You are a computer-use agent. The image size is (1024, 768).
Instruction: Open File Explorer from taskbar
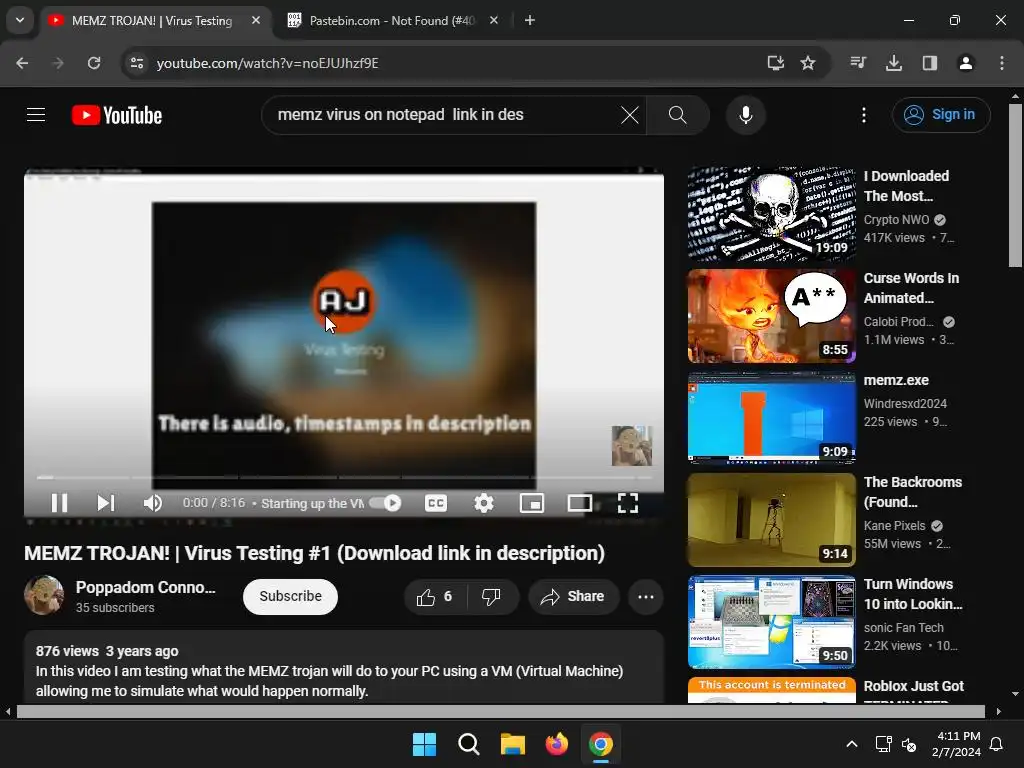pos(513,744)
